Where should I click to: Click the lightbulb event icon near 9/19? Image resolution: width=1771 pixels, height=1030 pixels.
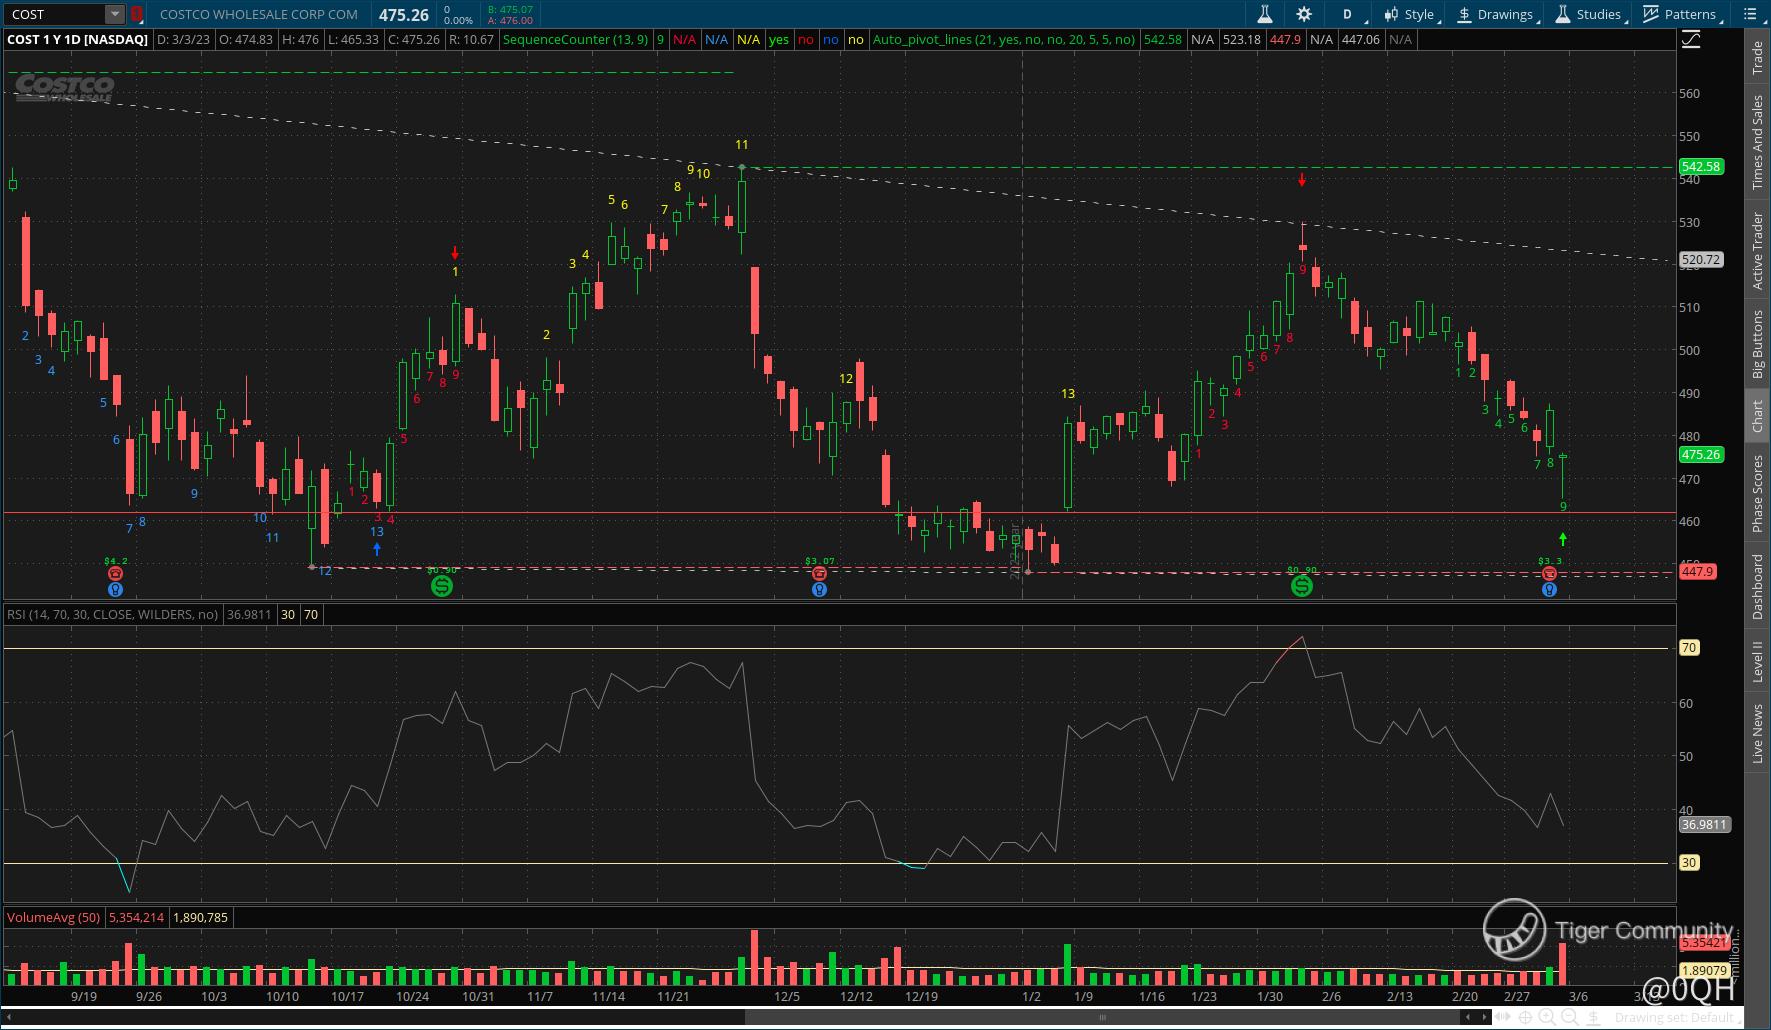click(x=116, y=590)
